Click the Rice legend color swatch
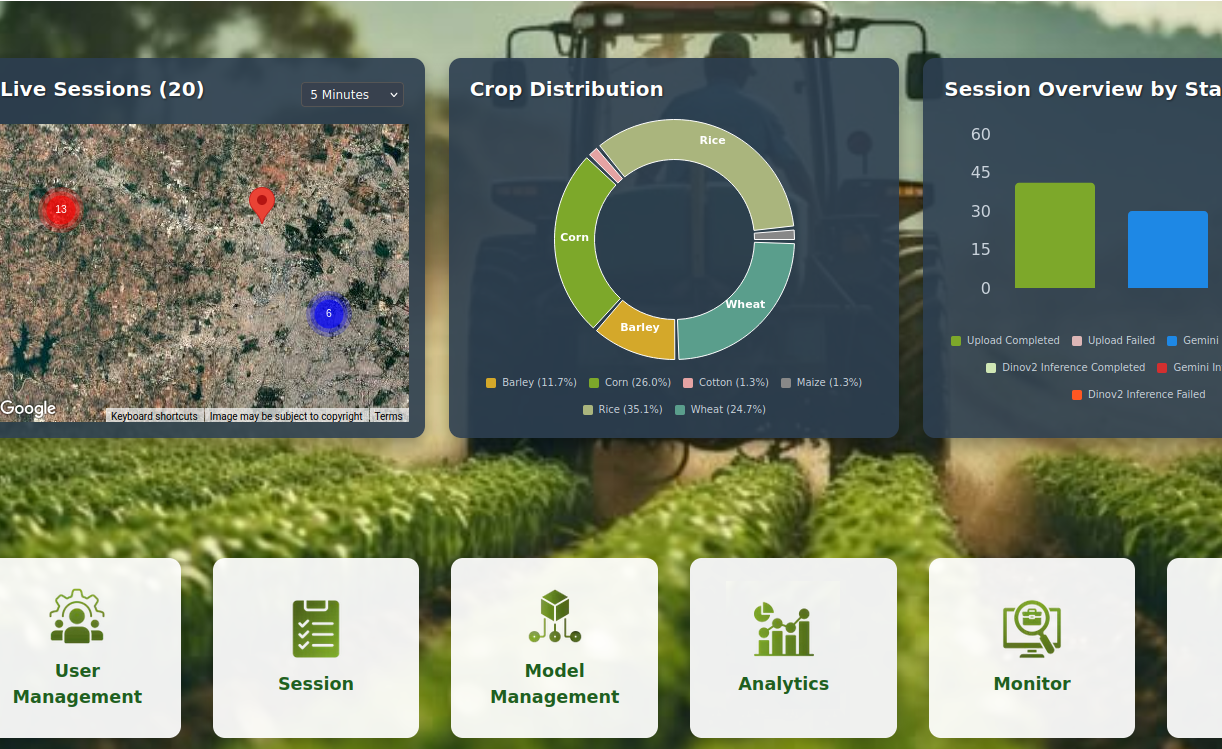 [x=588, y=410]
